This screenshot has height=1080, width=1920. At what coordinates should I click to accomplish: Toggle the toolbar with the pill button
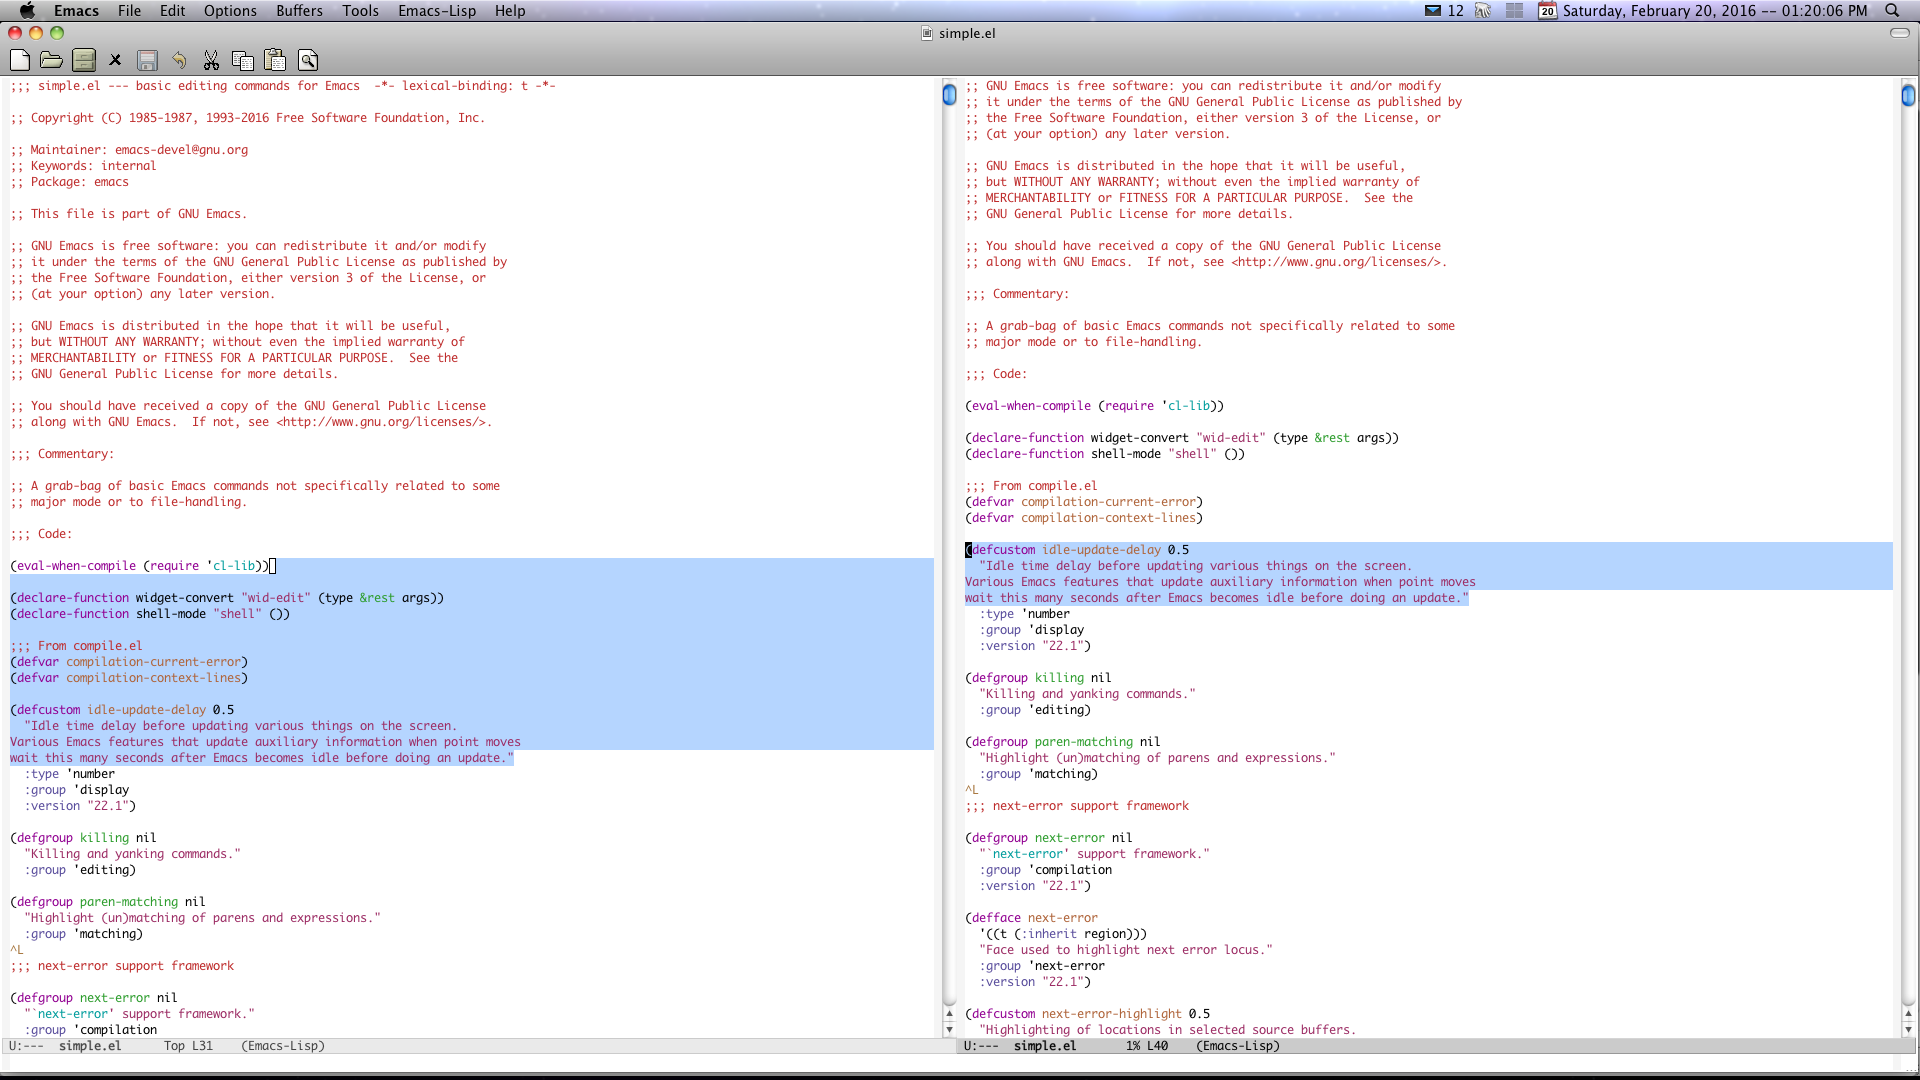(1900, 33)
